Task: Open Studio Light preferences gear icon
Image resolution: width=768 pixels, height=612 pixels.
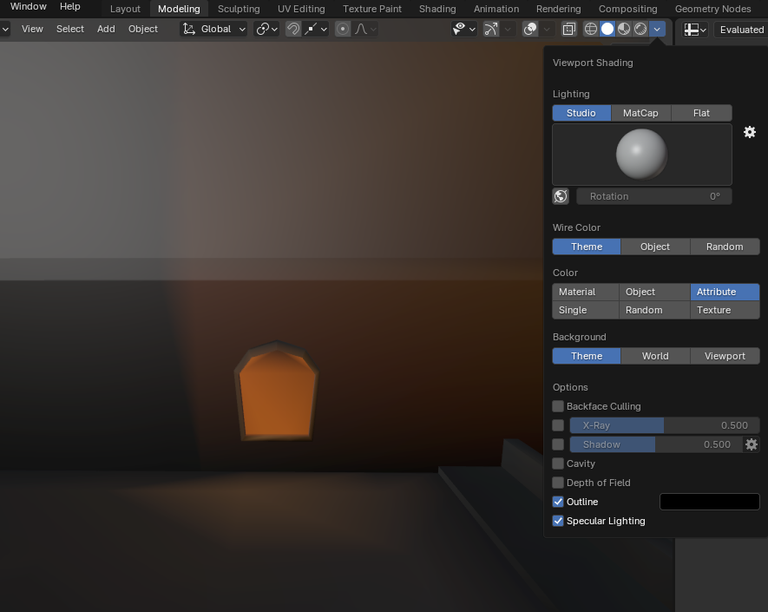Action: [x=749, y=132]
